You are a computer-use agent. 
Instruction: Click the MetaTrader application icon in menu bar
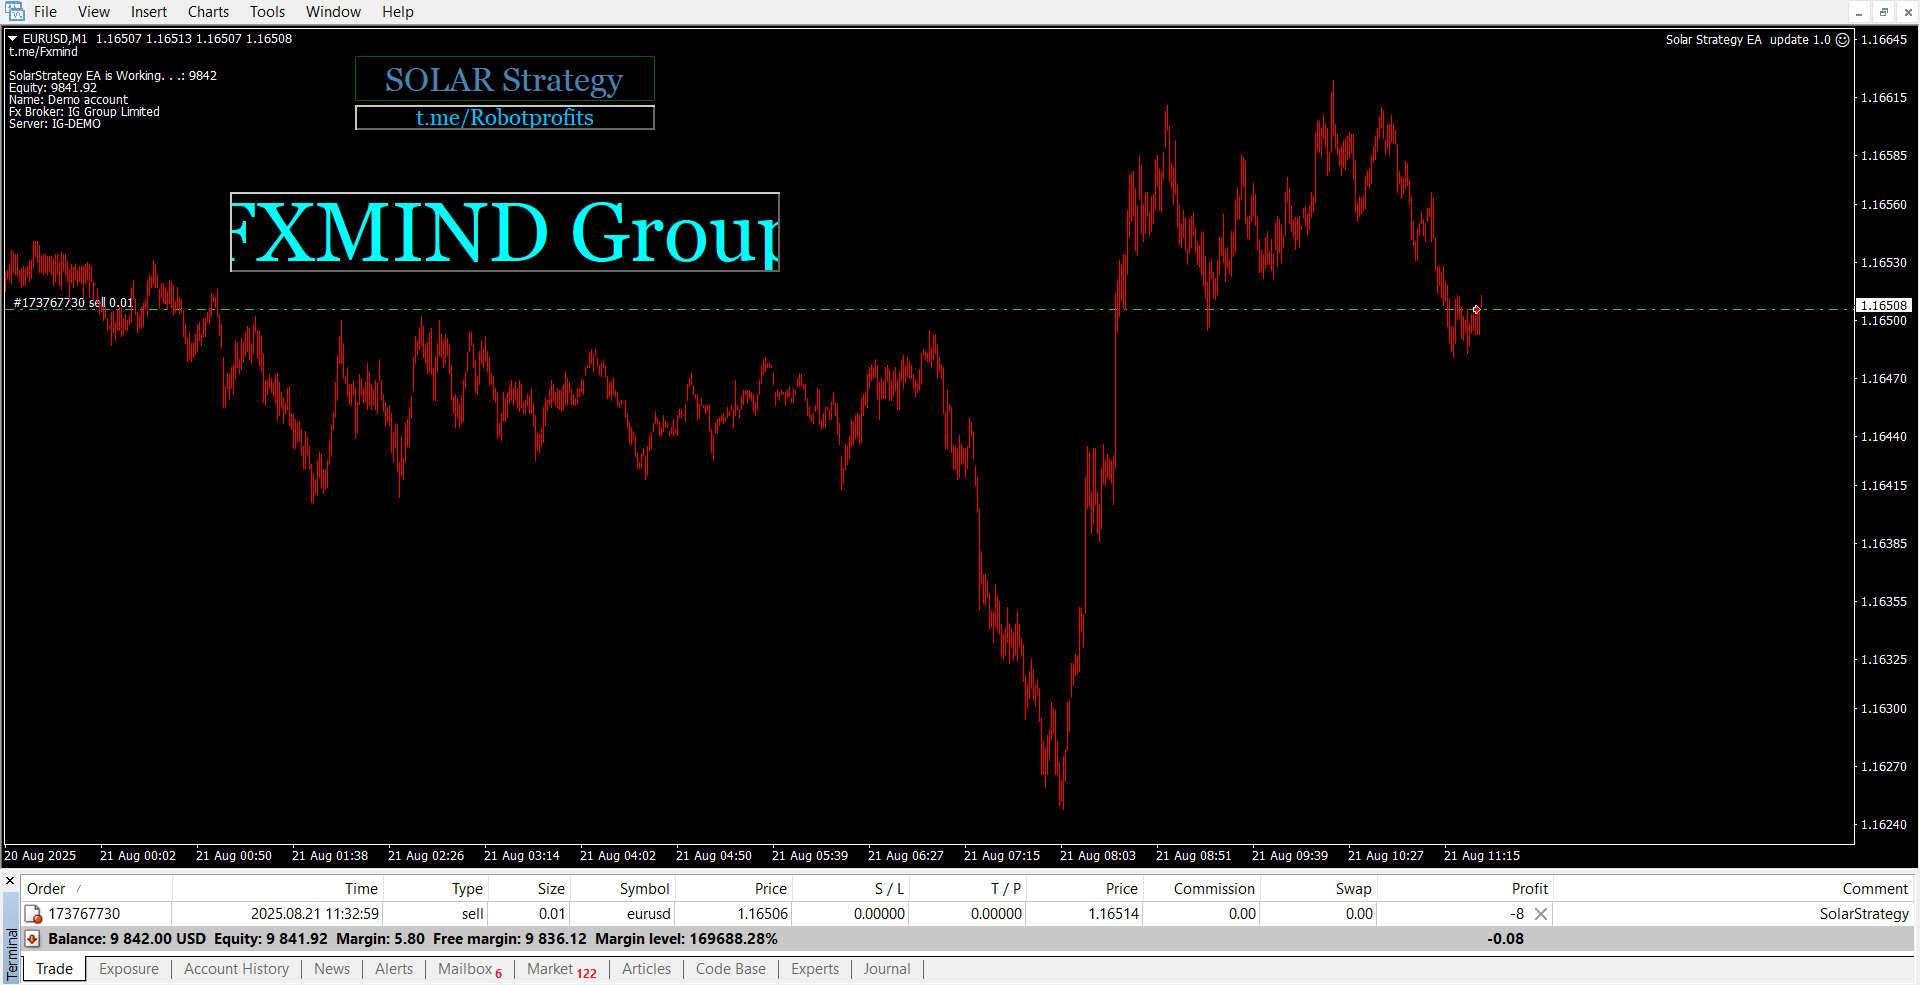[14, 11]
